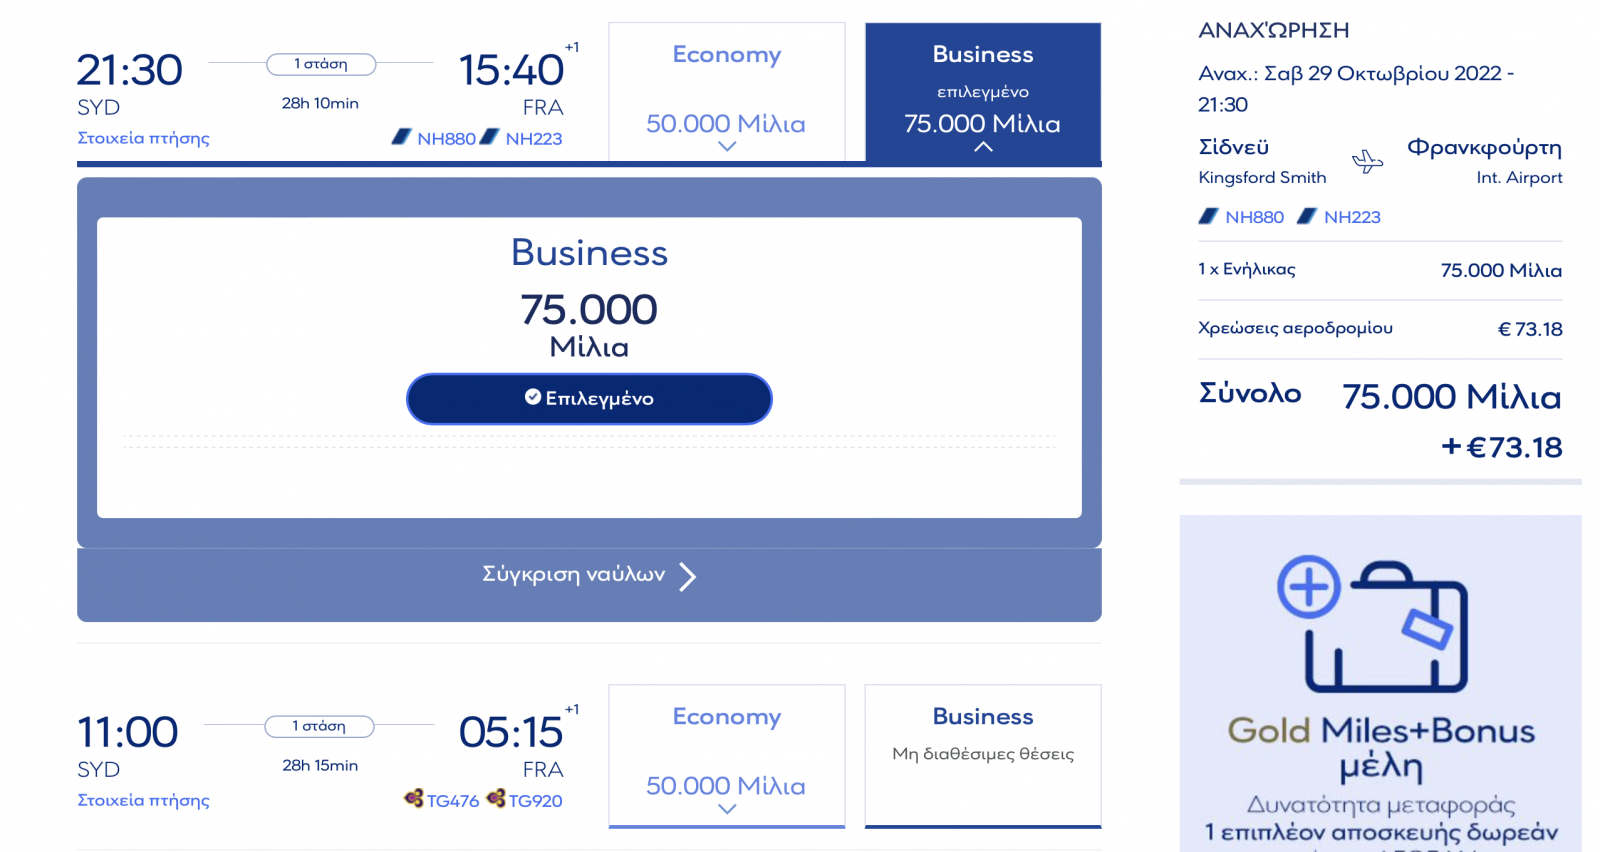Click the airplane icon between Sydney and Frankfurt

coord(1367,161)
